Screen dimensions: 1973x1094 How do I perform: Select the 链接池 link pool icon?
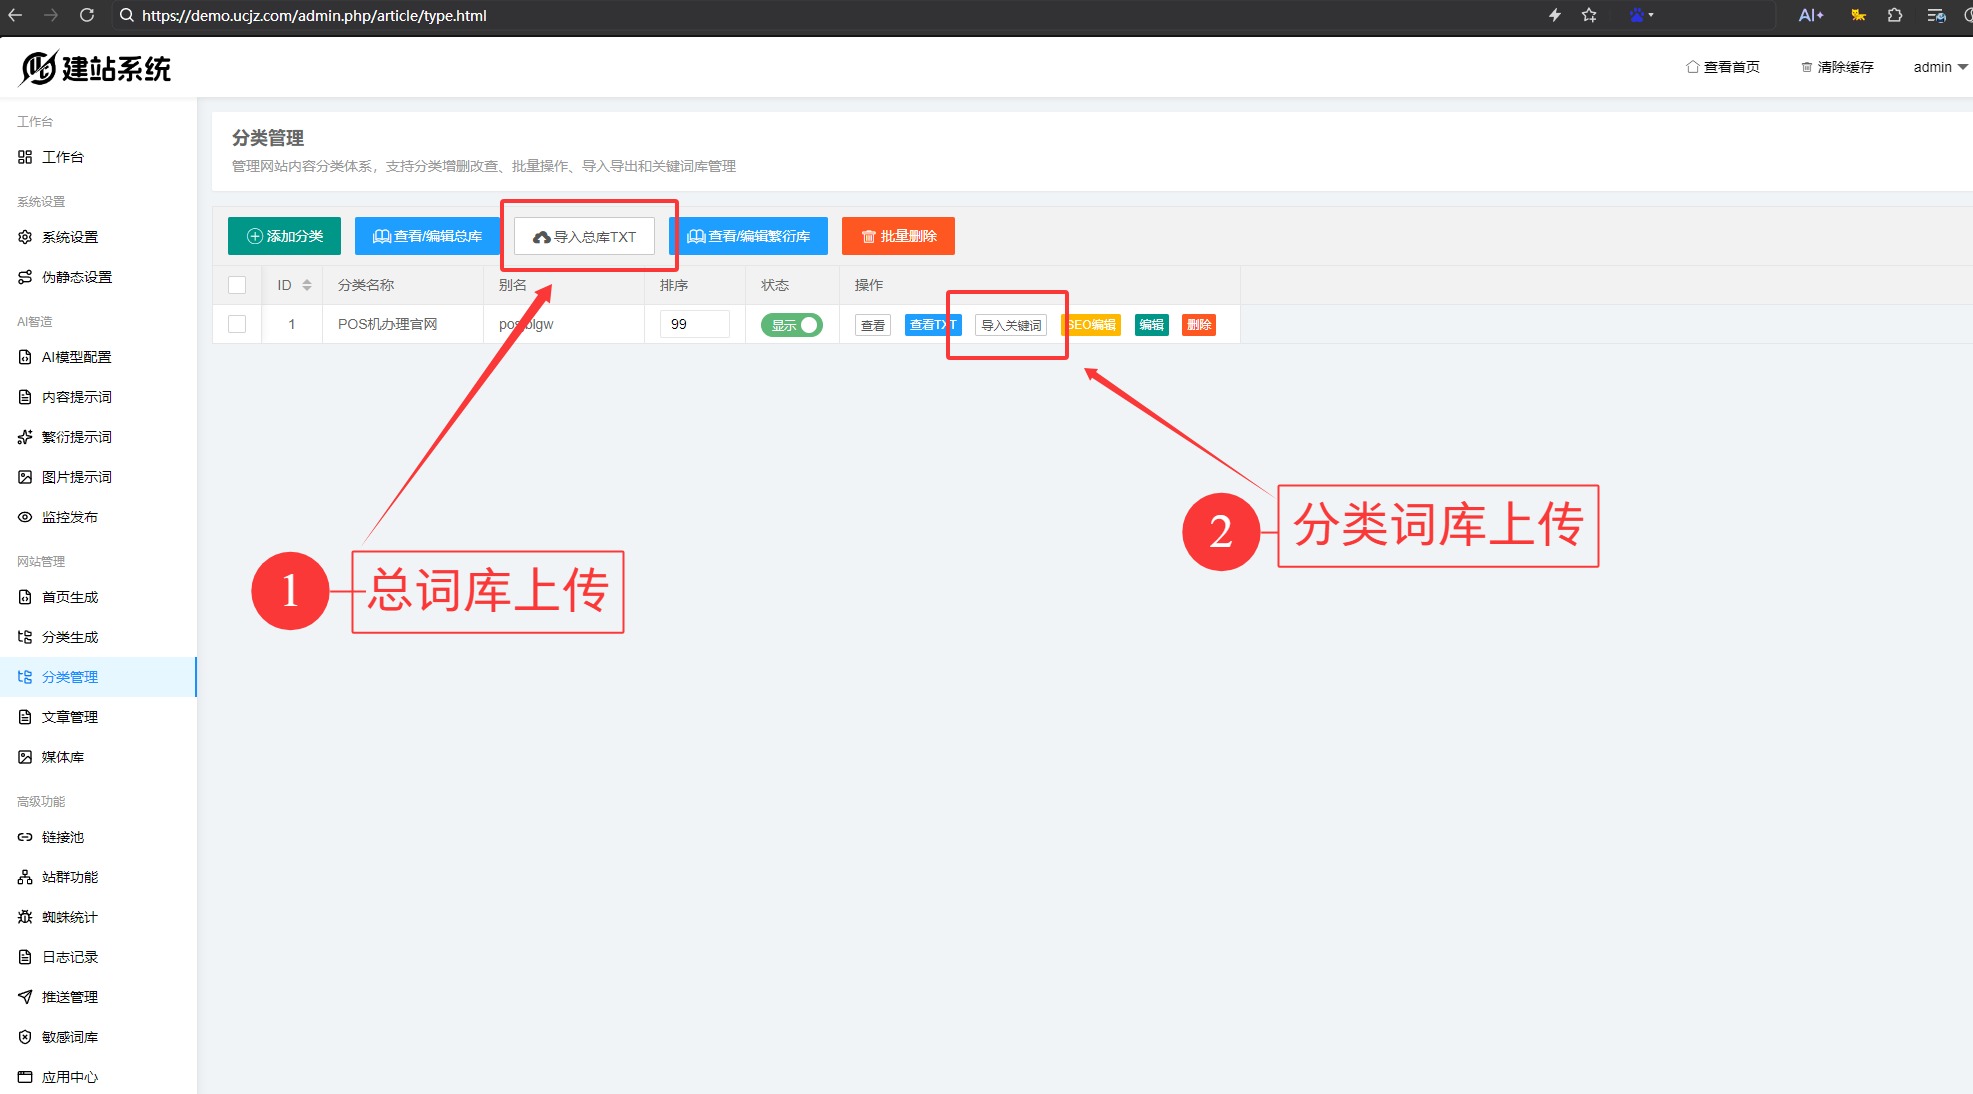[25, 837]
